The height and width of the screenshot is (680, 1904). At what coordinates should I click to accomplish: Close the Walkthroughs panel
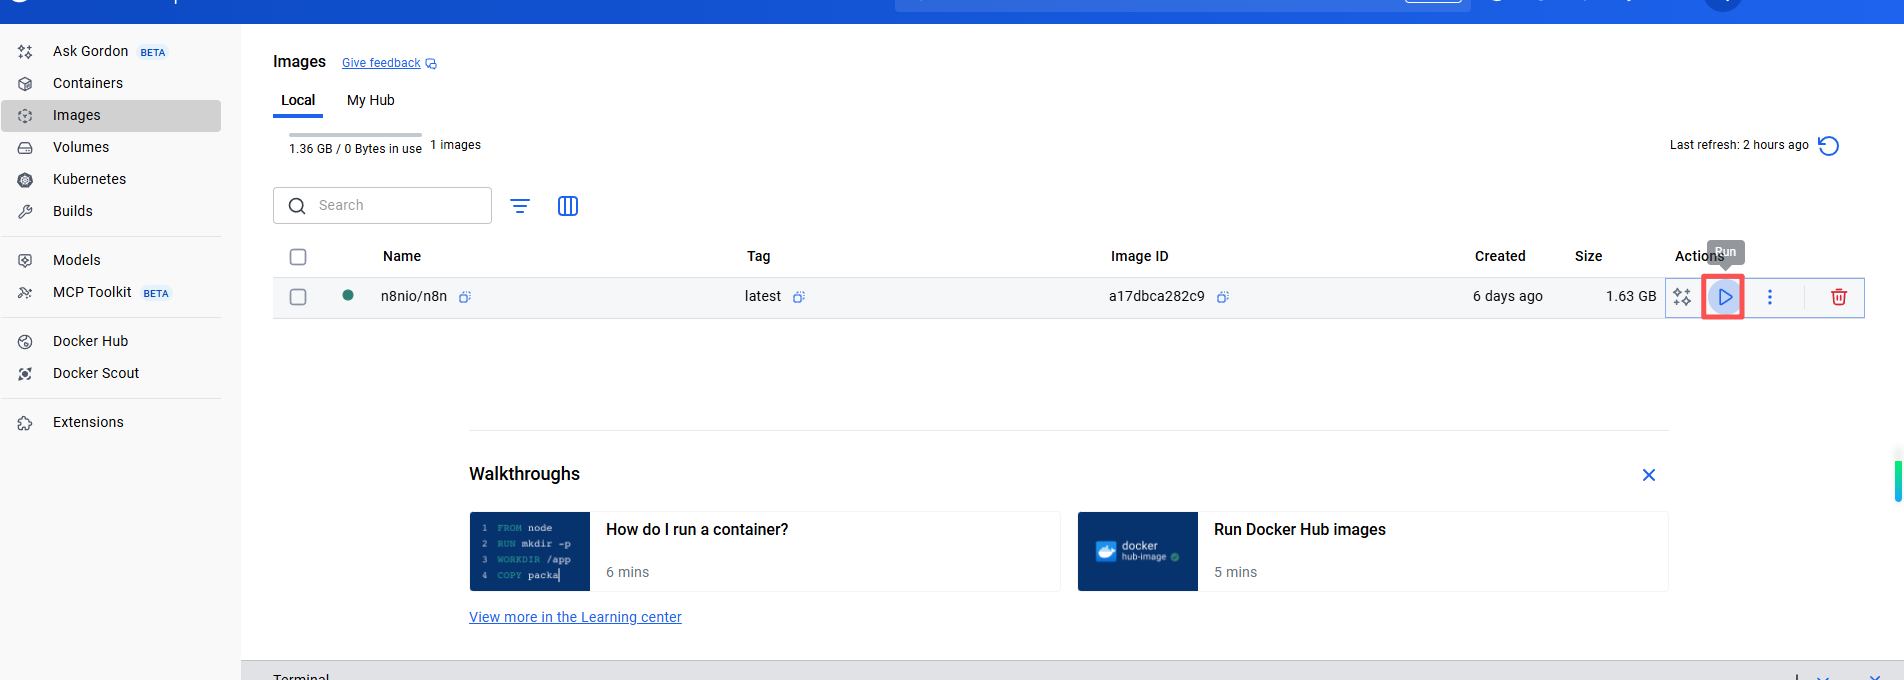coord(1649,475)
